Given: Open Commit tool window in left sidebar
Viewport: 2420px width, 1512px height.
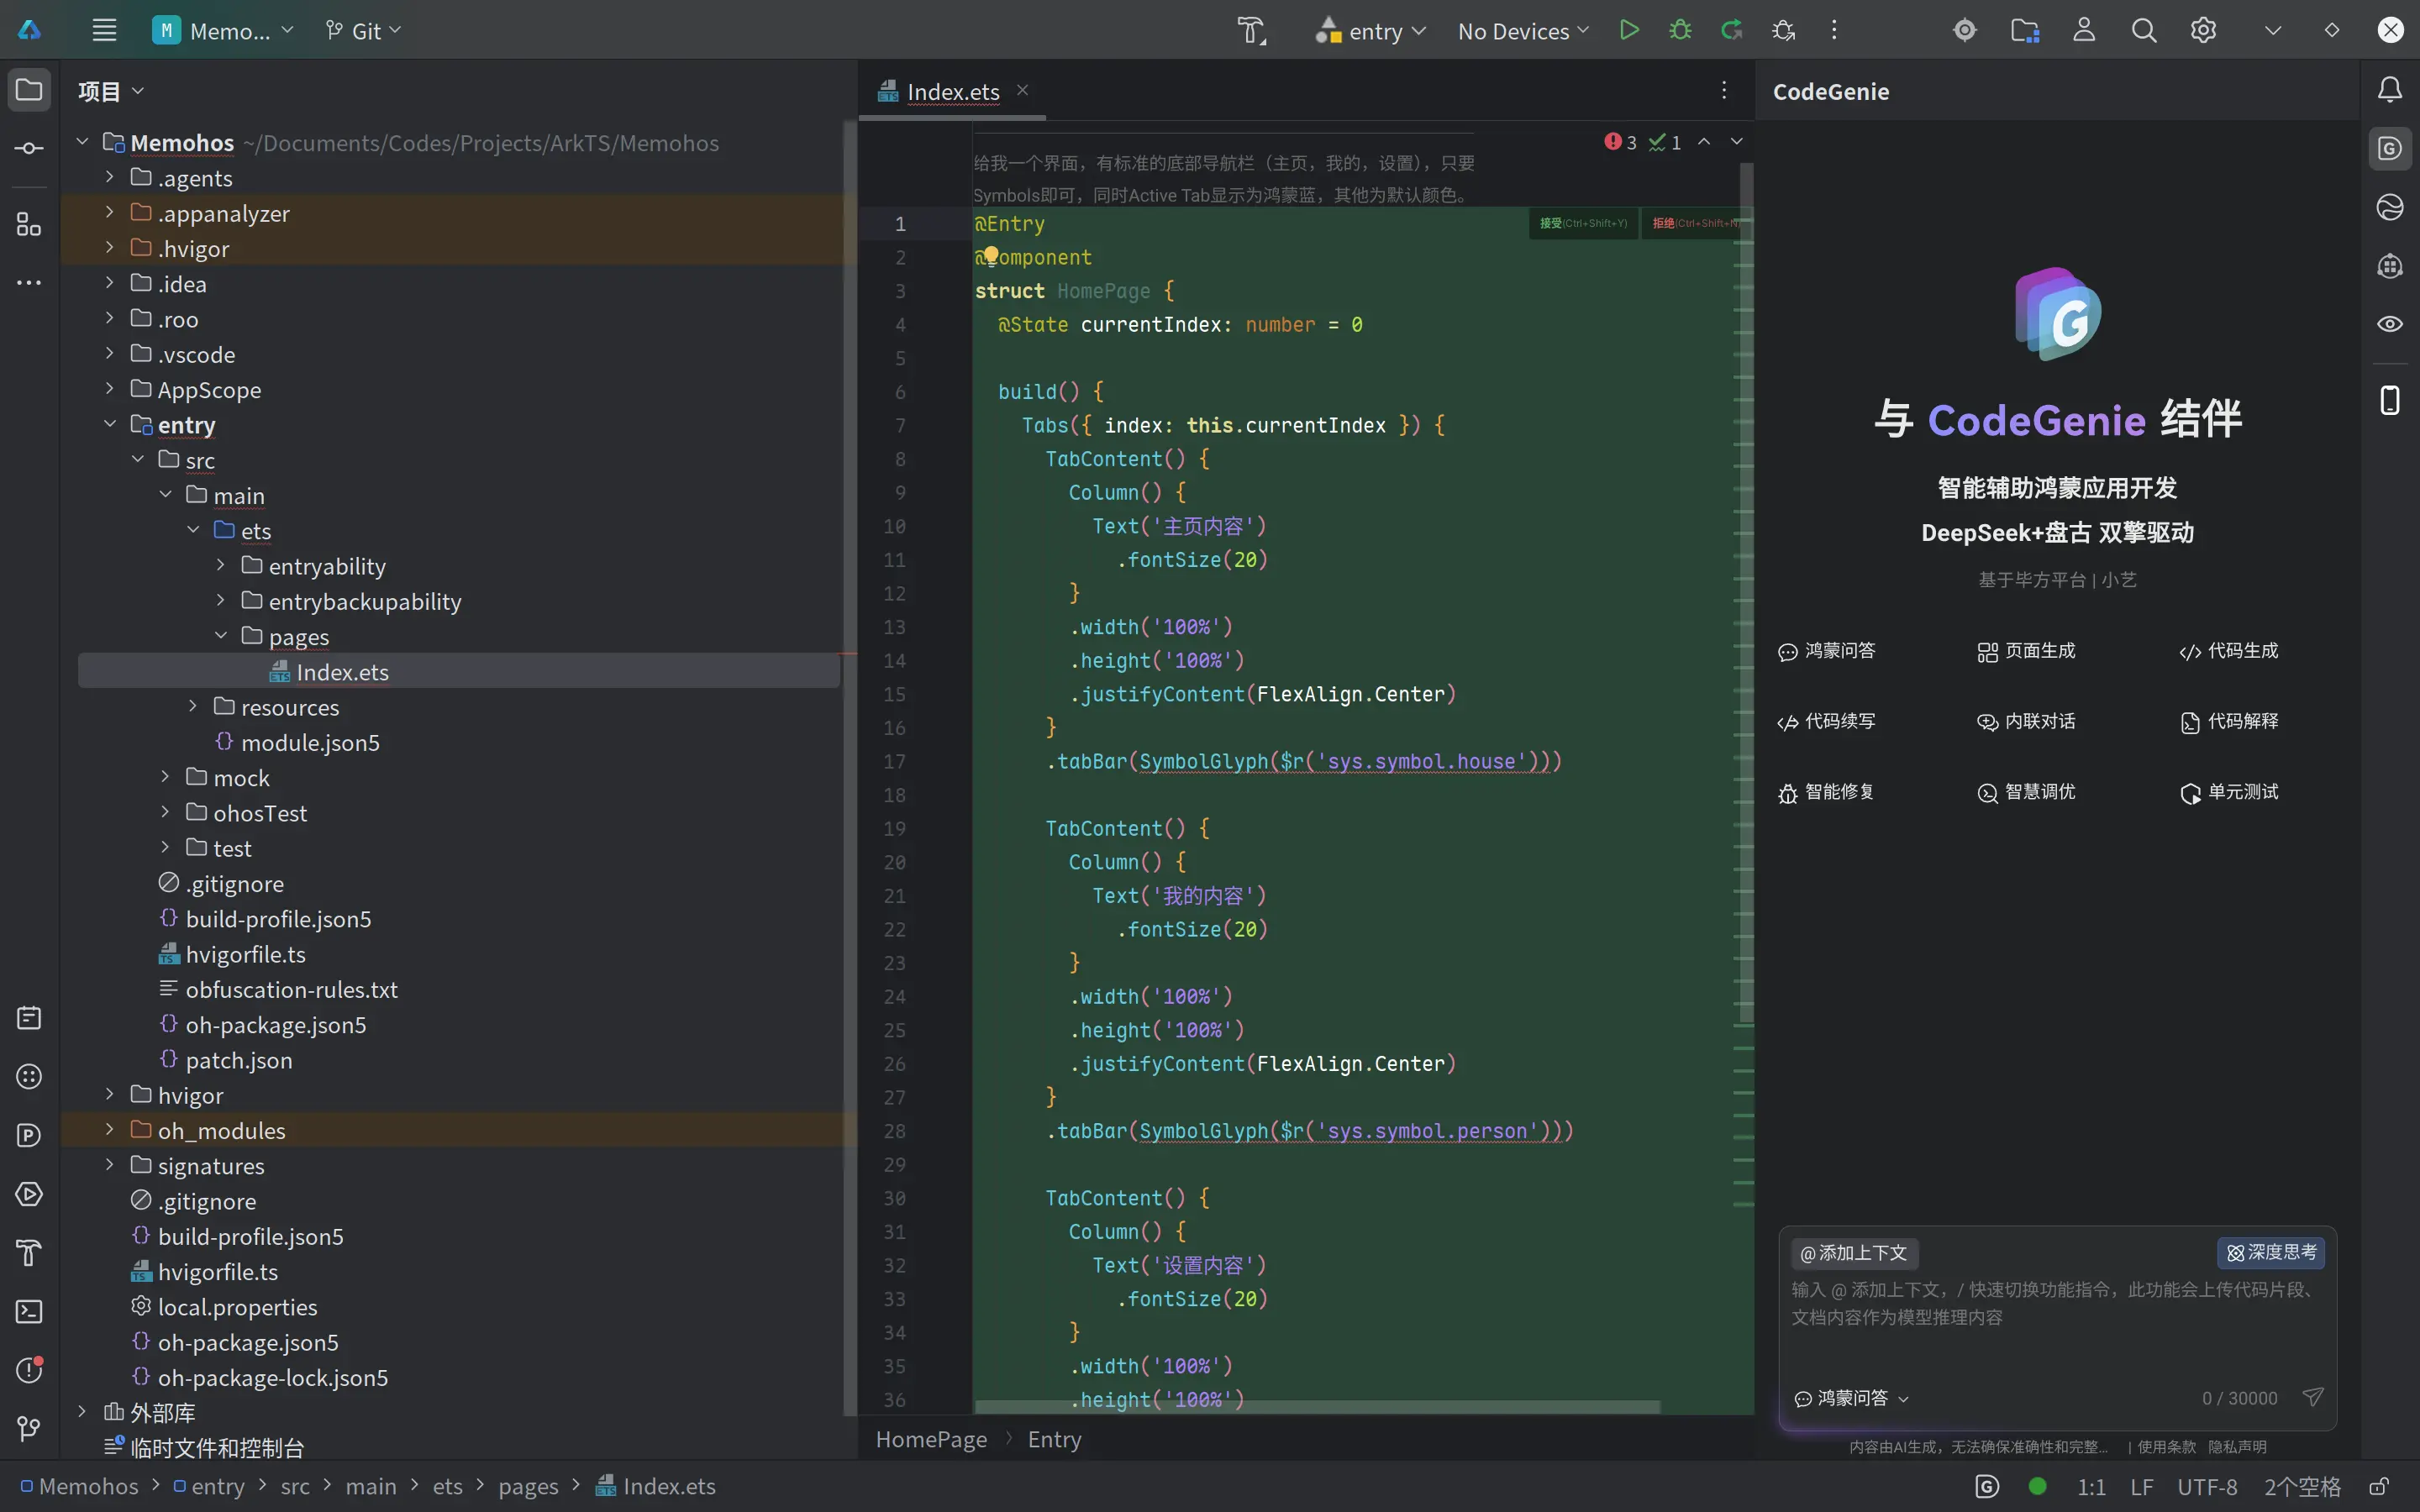Looking at the screenshot, I should [29, 148].
